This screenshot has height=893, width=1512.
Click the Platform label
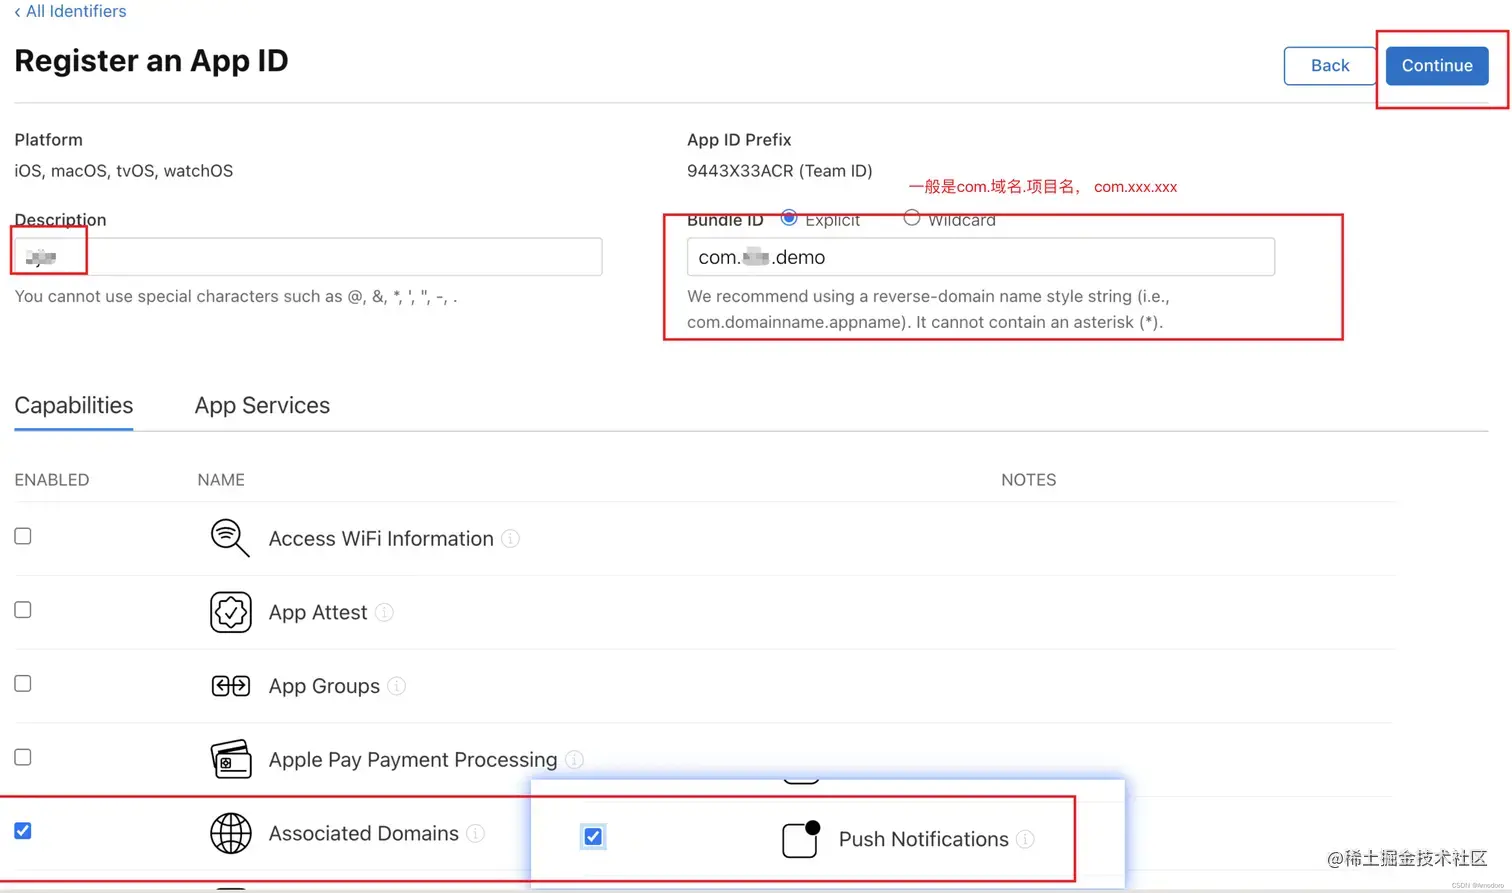pyautogui.click(x=48, y=140)
